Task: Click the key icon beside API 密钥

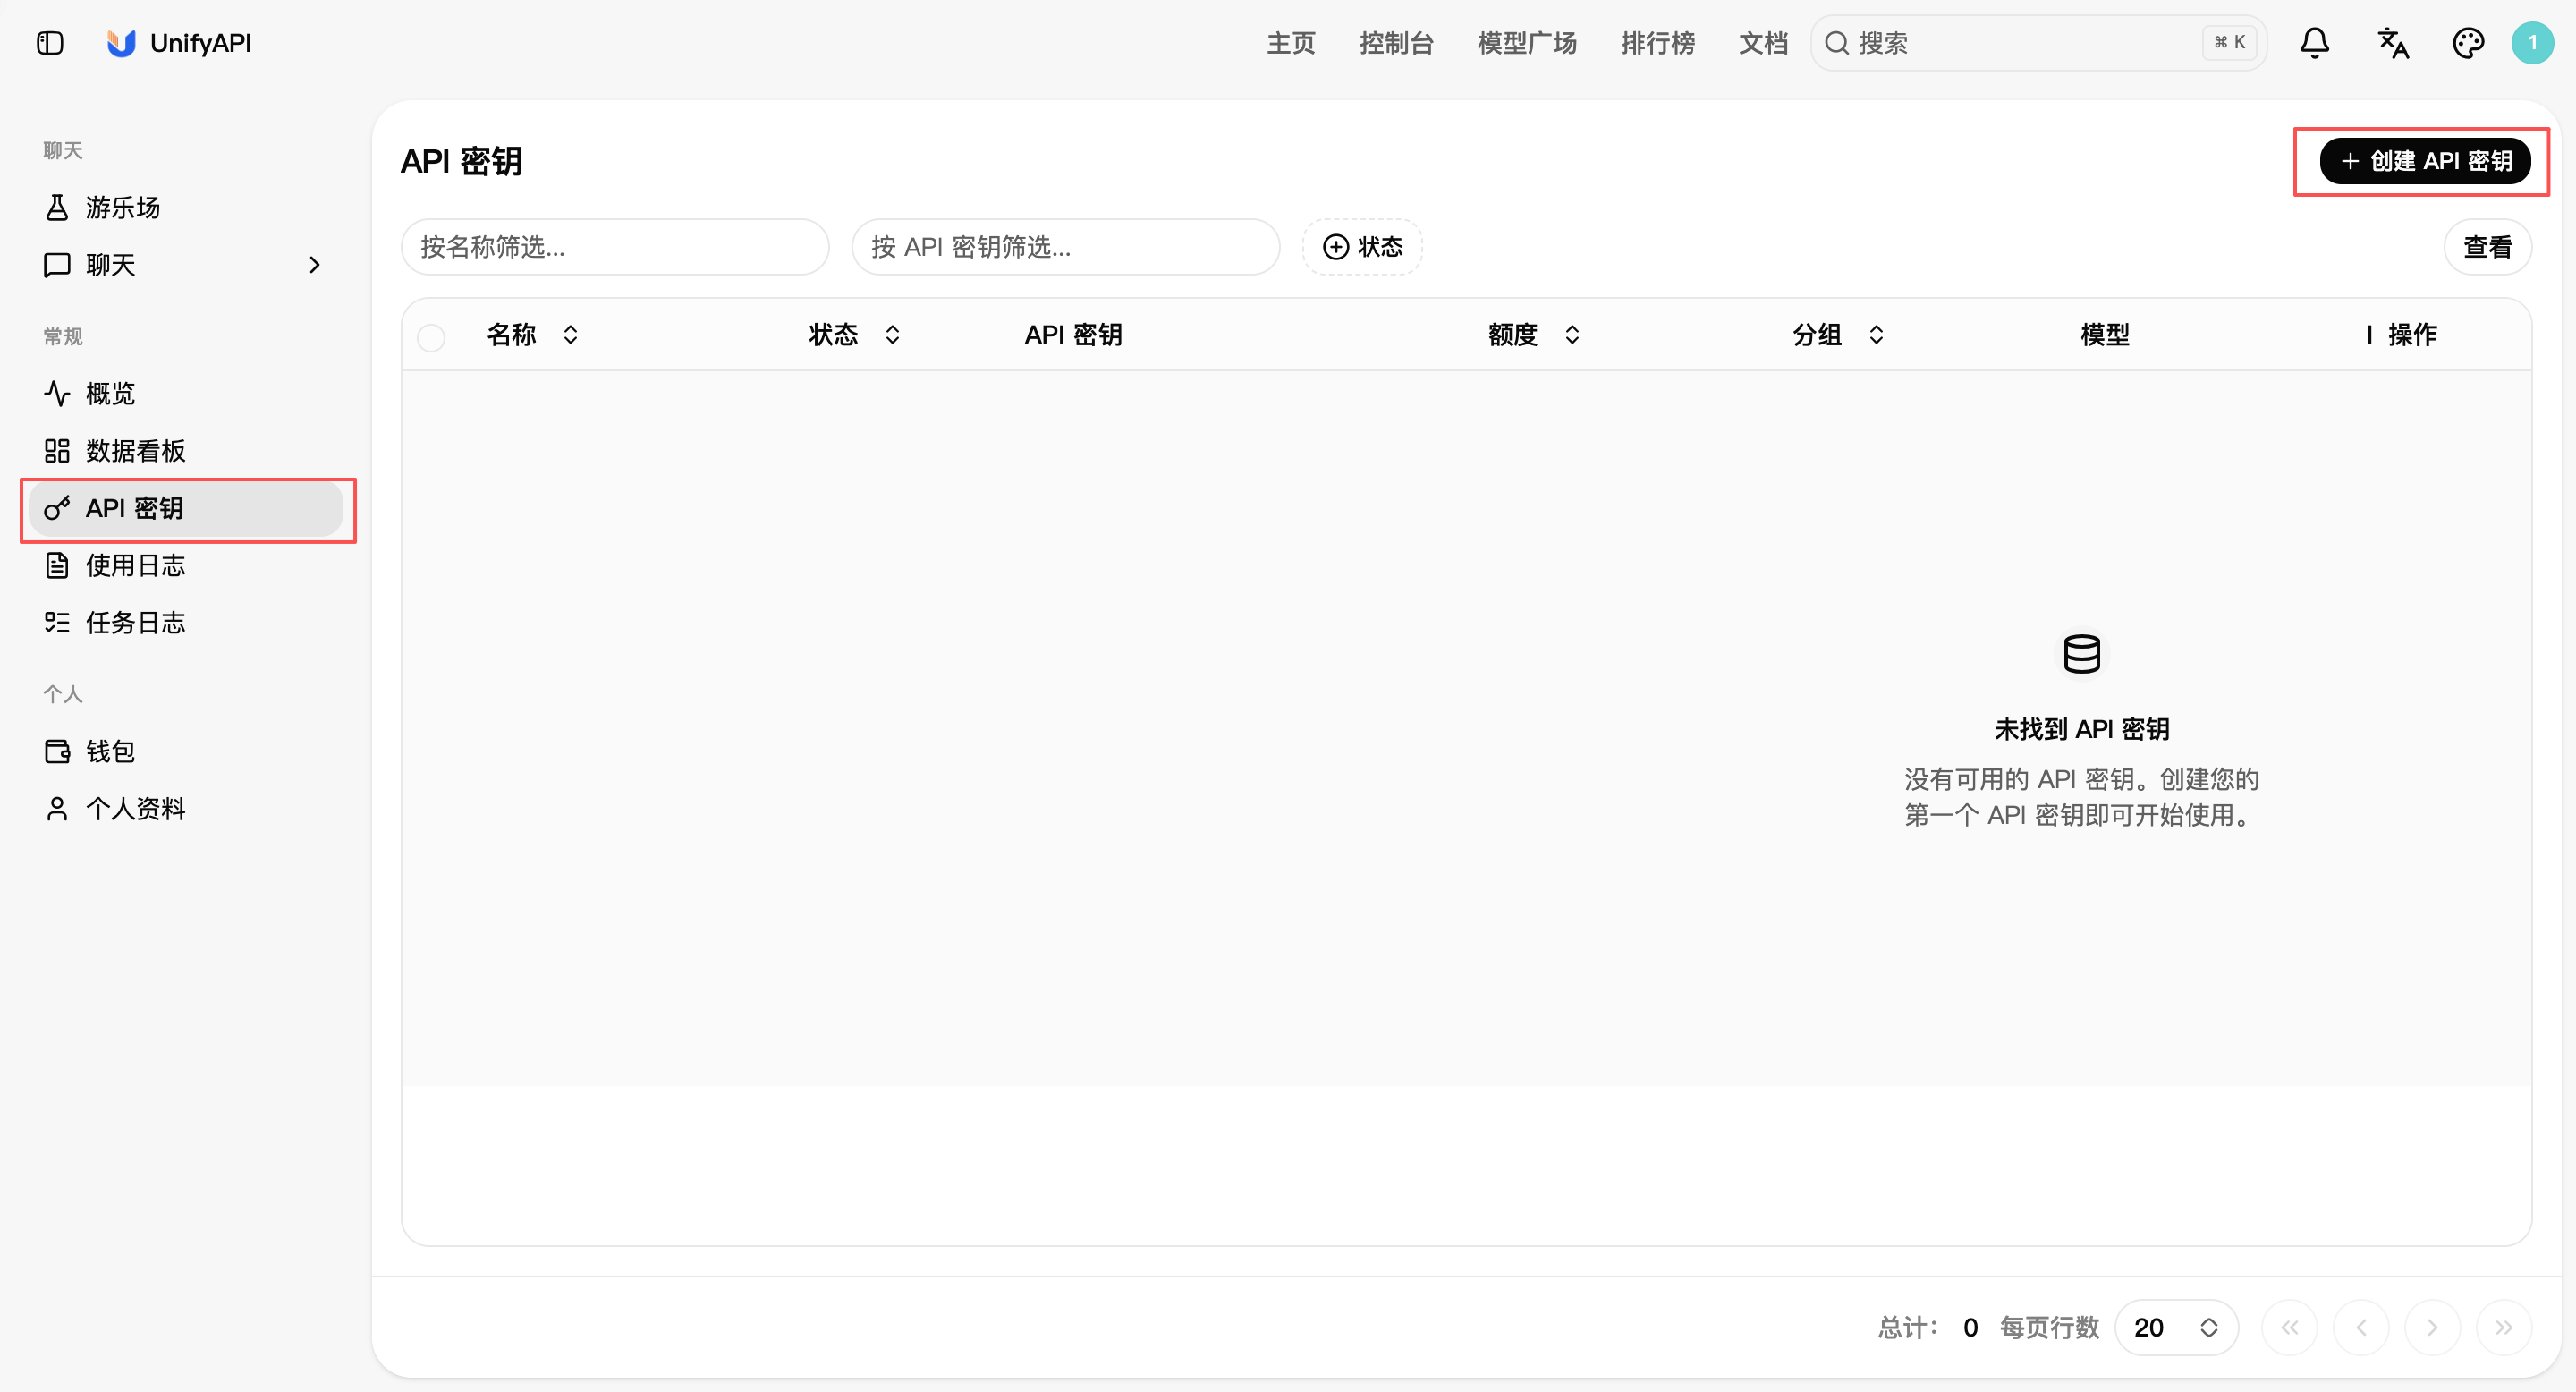Action: 57,508
